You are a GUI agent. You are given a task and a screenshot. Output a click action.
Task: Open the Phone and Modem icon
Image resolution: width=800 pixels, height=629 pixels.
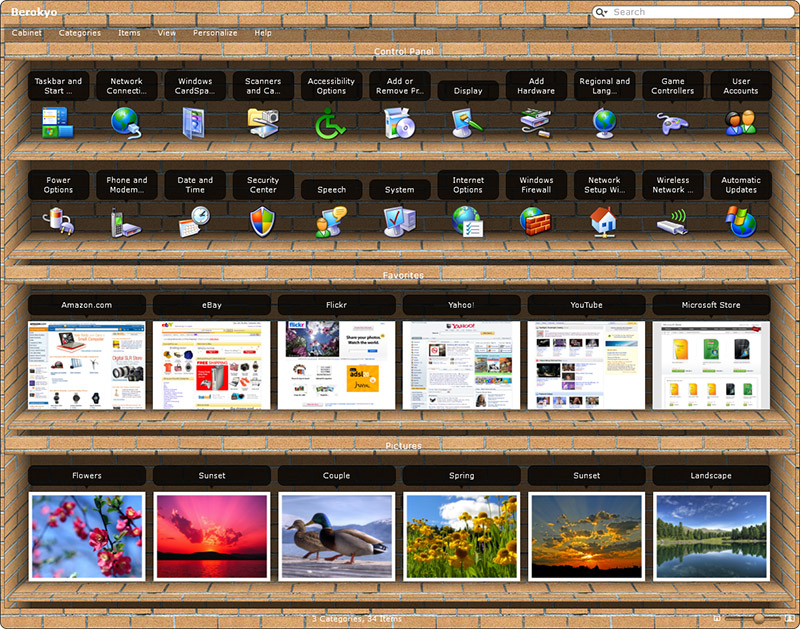pyautogui.click(x=126, y=222)
